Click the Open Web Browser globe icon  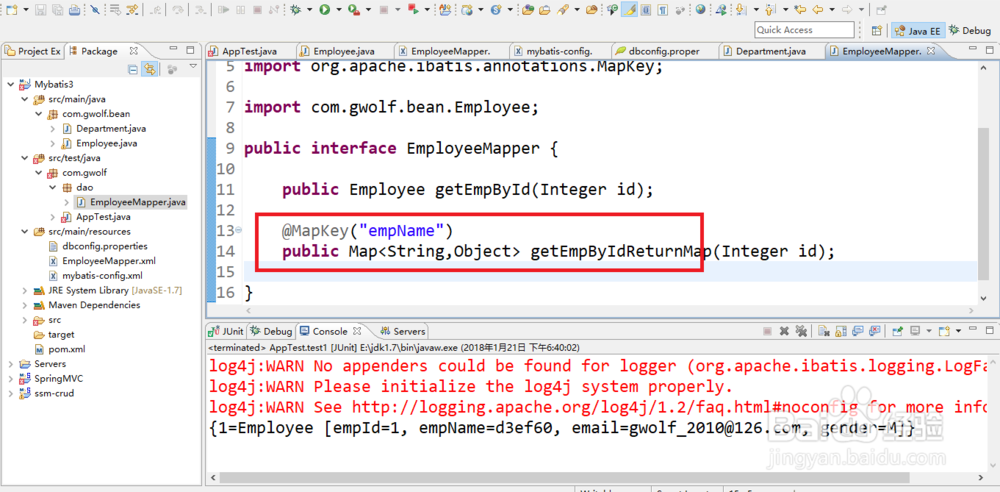[x=700, y=10]
